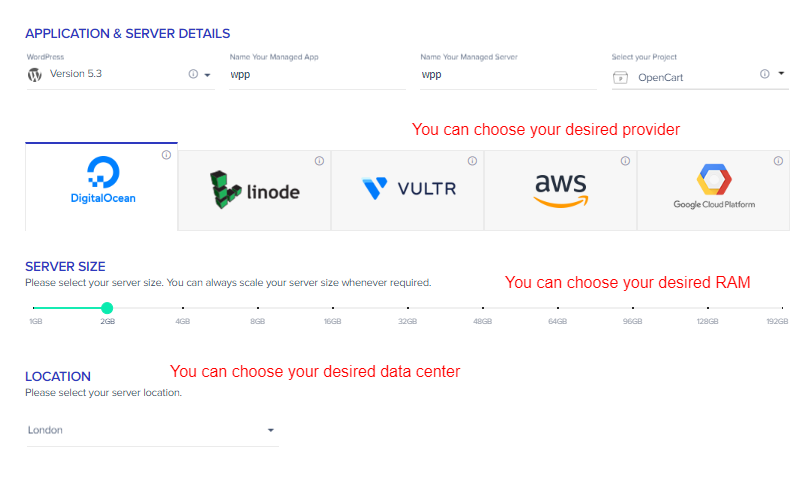
Task: Expand the project selection dropdown arrow
Action: click(780, 75)
